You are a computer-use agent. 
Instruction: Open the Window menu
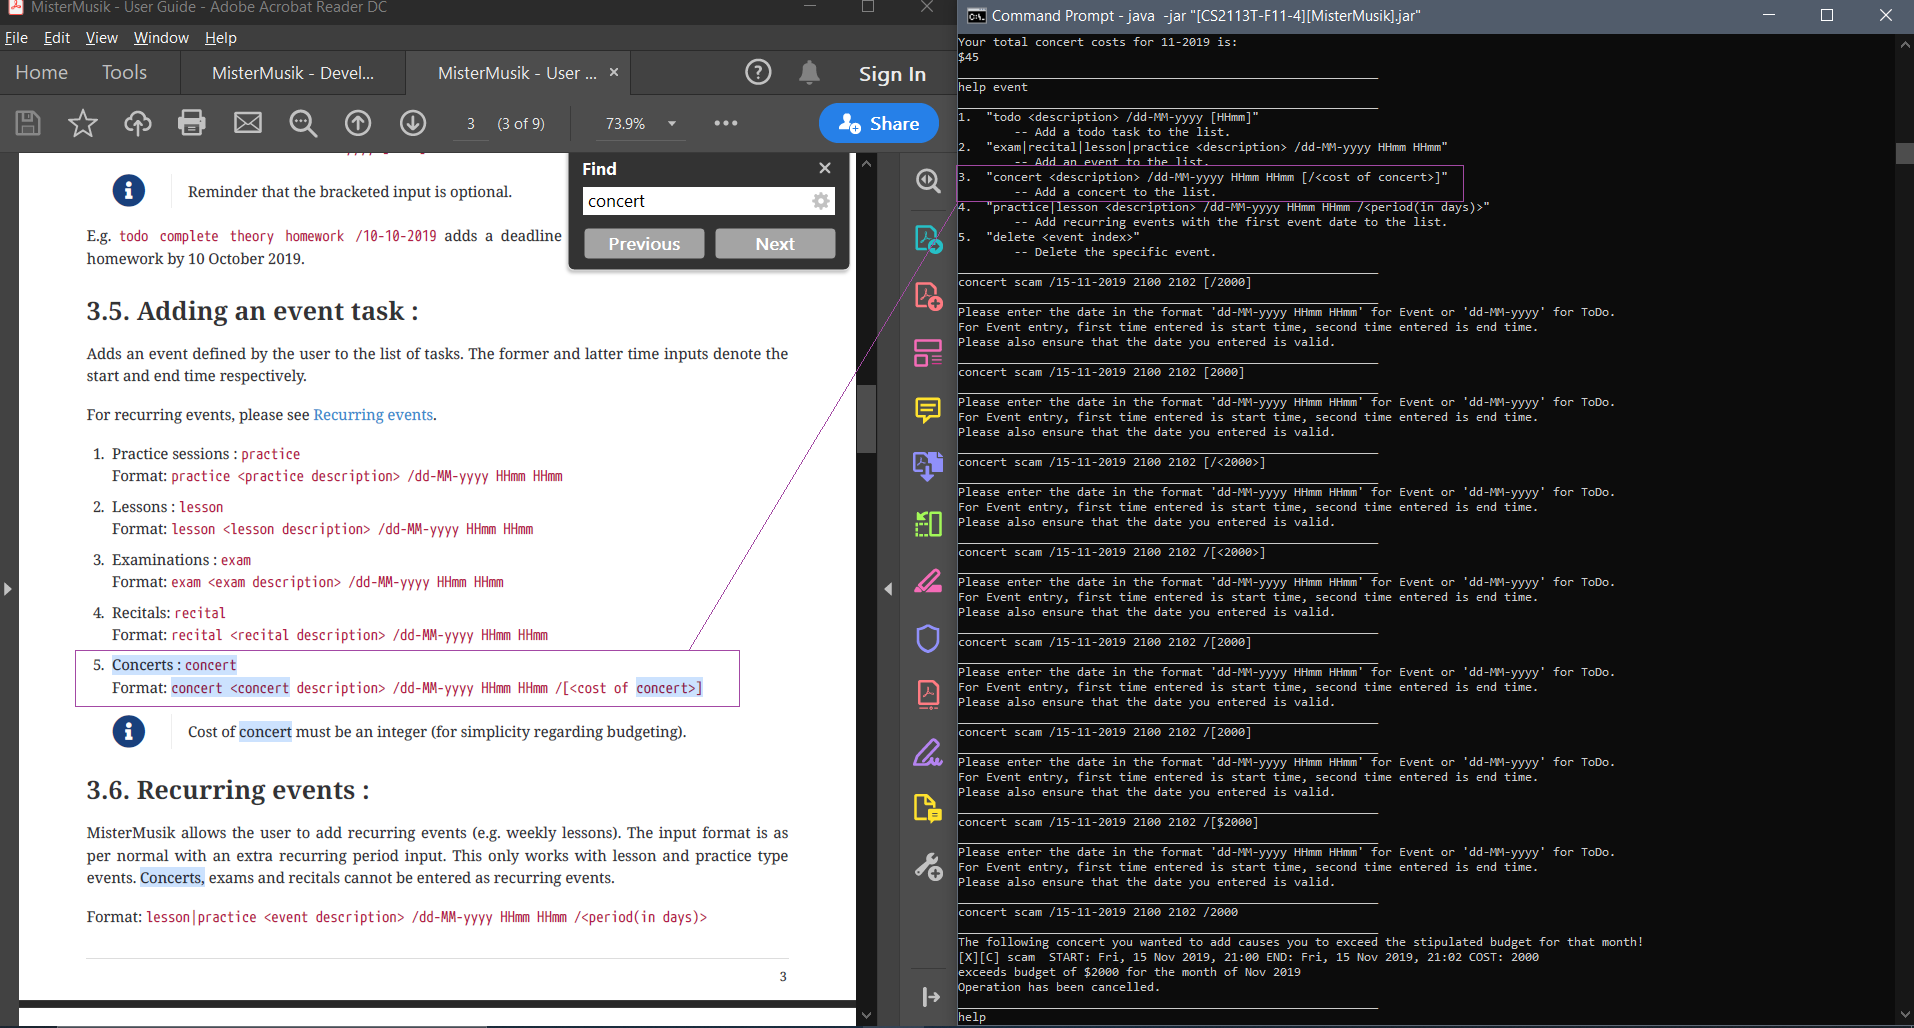[x=161, y=38]
